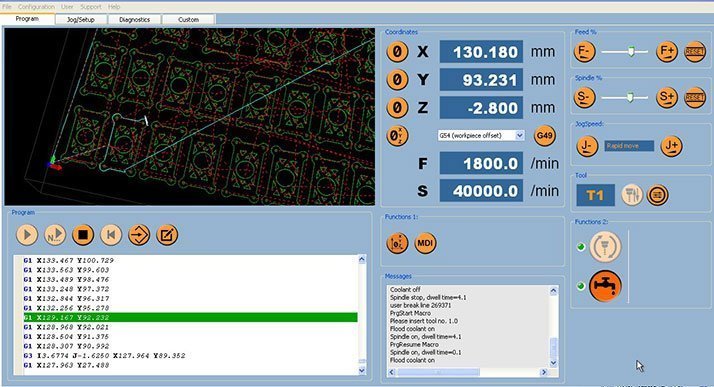Zero the Z axis coordinate
This screenshot has height=387, width=714.
click(x=397, y=108)
